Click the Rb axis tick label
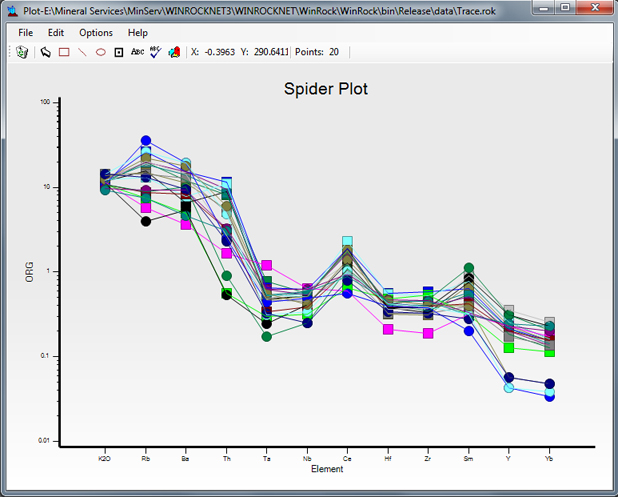 click(145, 459)
